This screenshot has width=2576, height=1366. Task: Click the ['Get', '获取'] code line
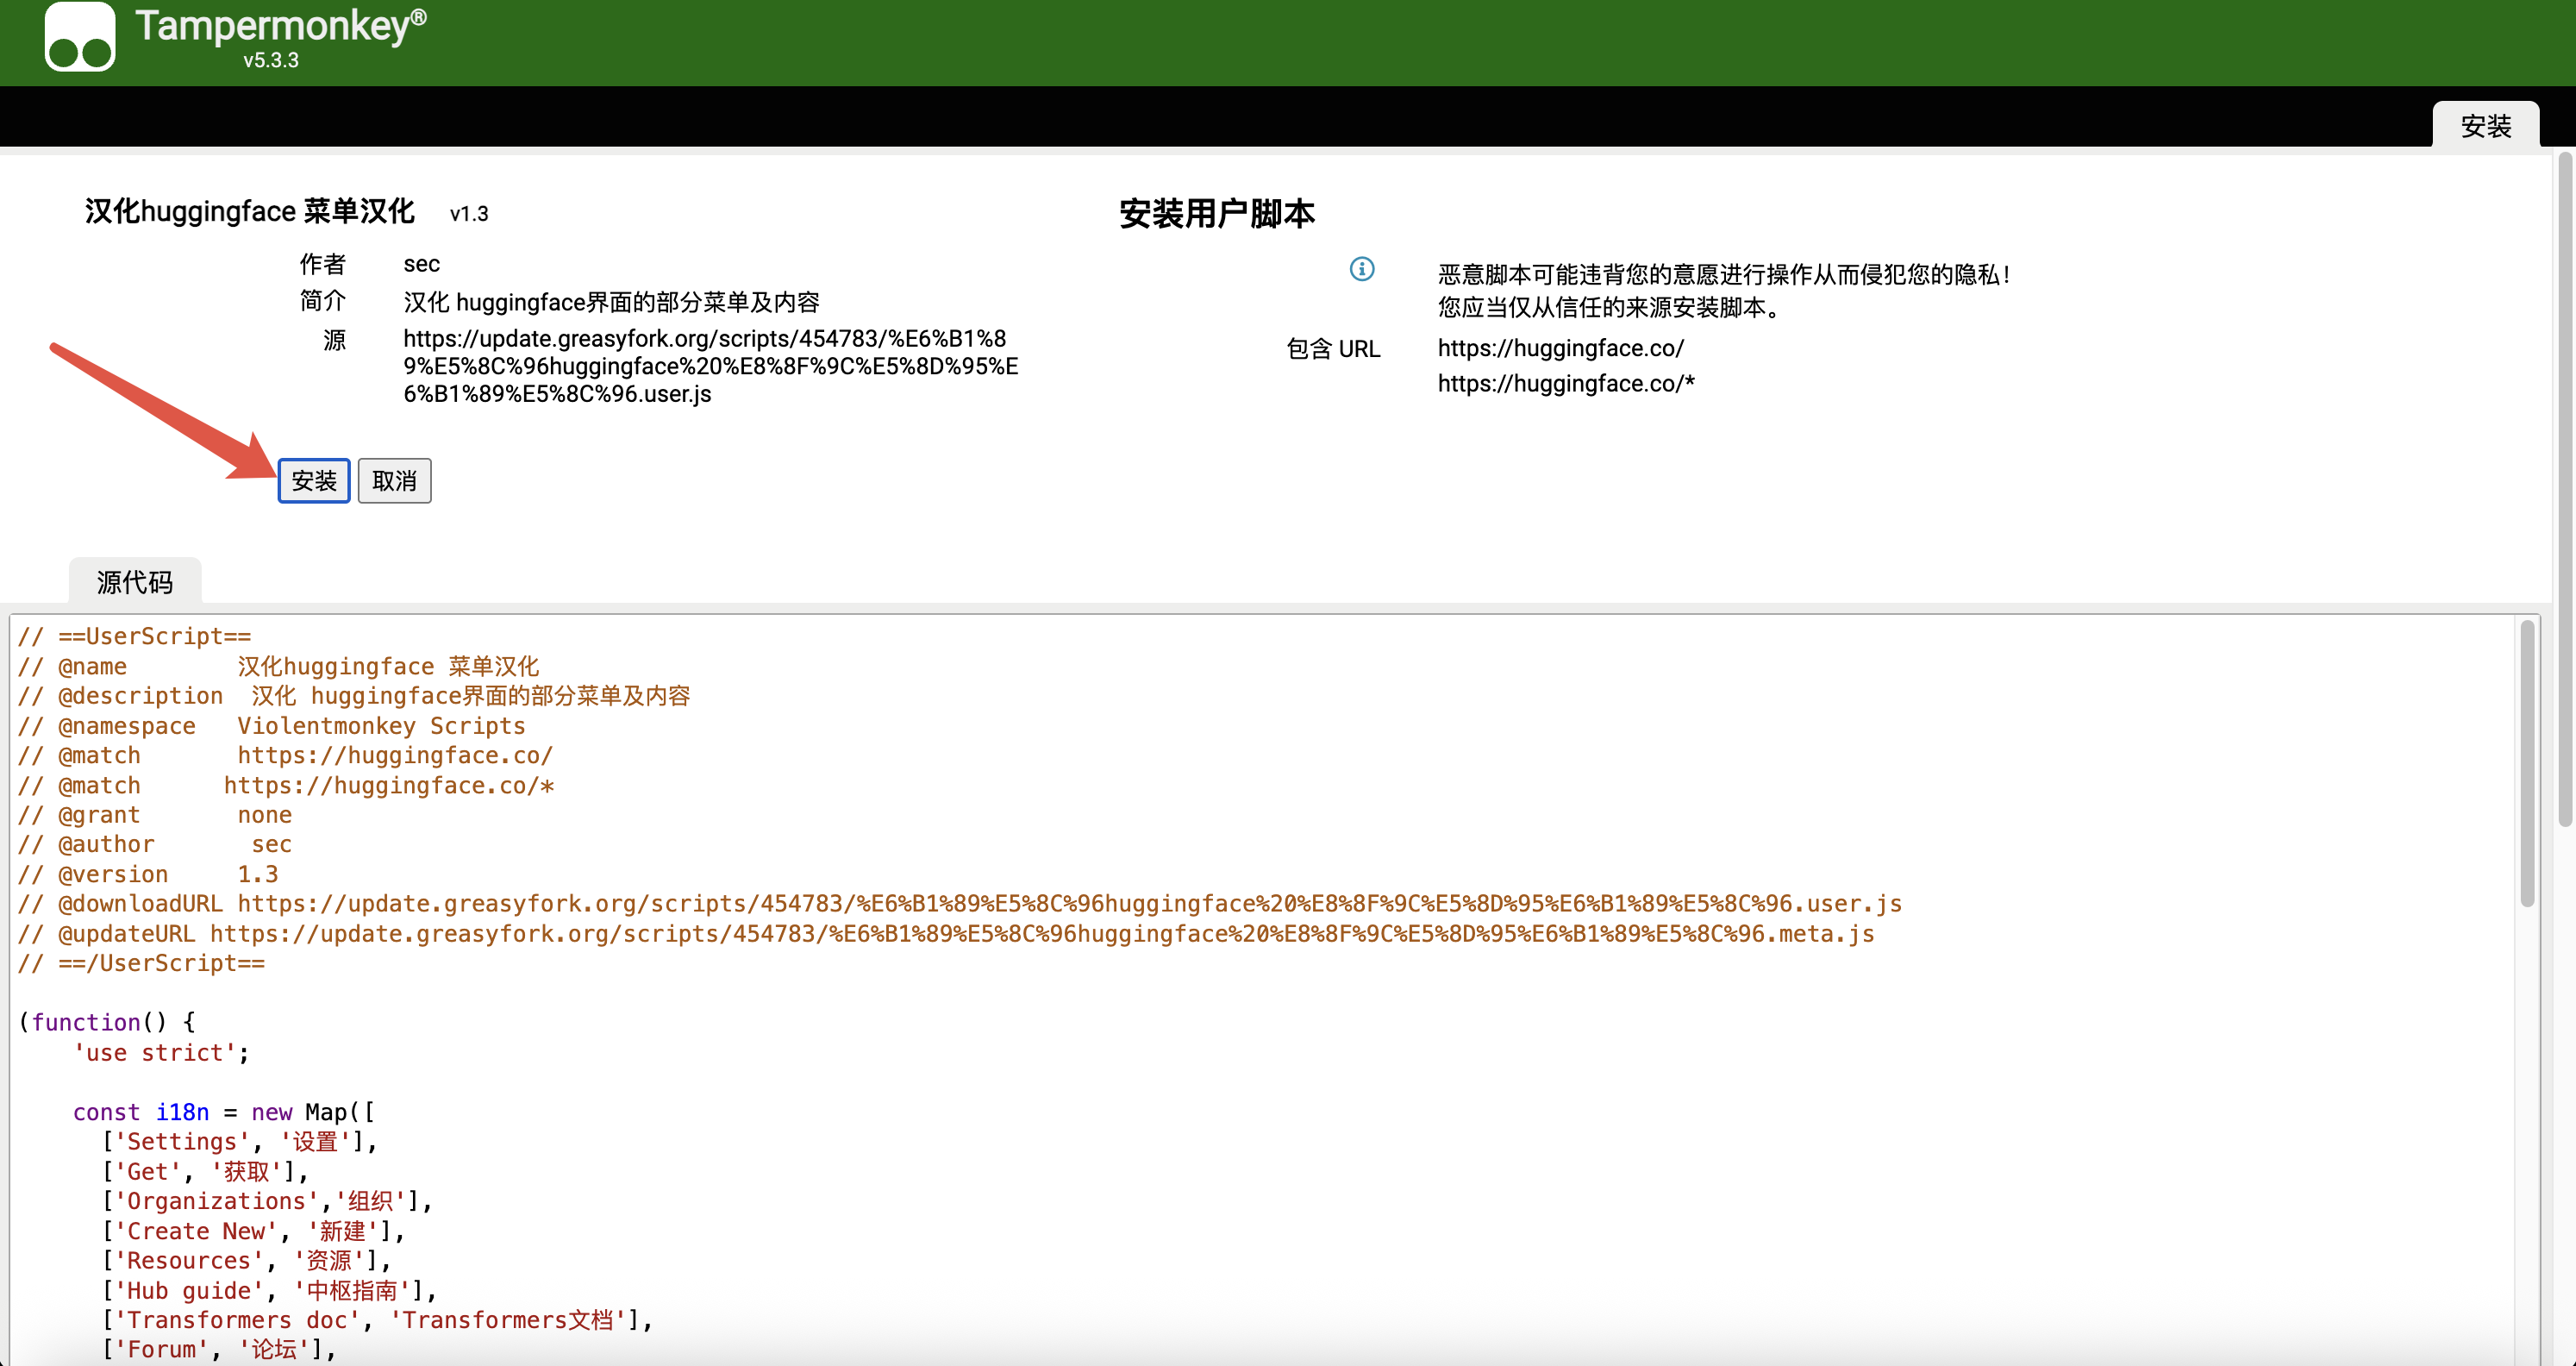point(206,1172)
